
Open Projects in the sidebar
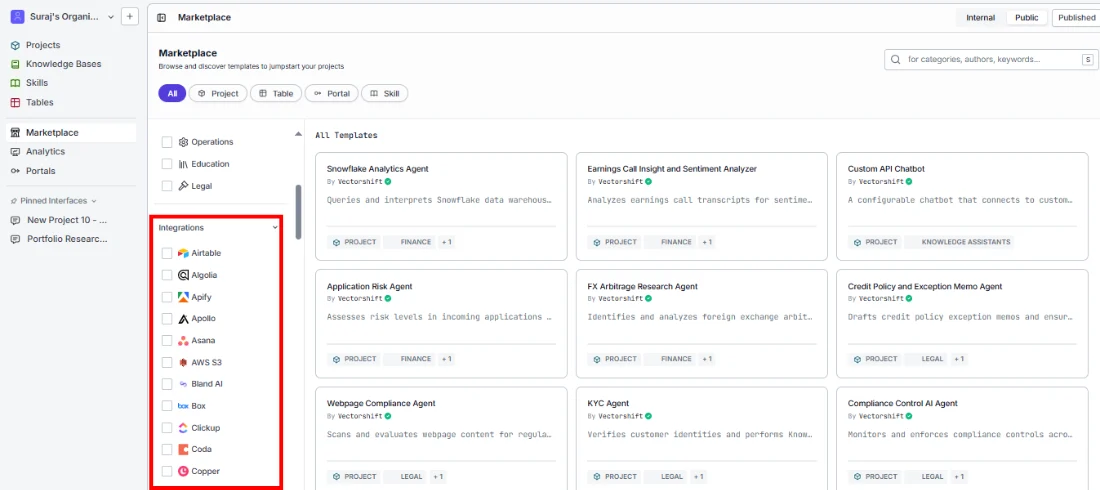(43, 45)
